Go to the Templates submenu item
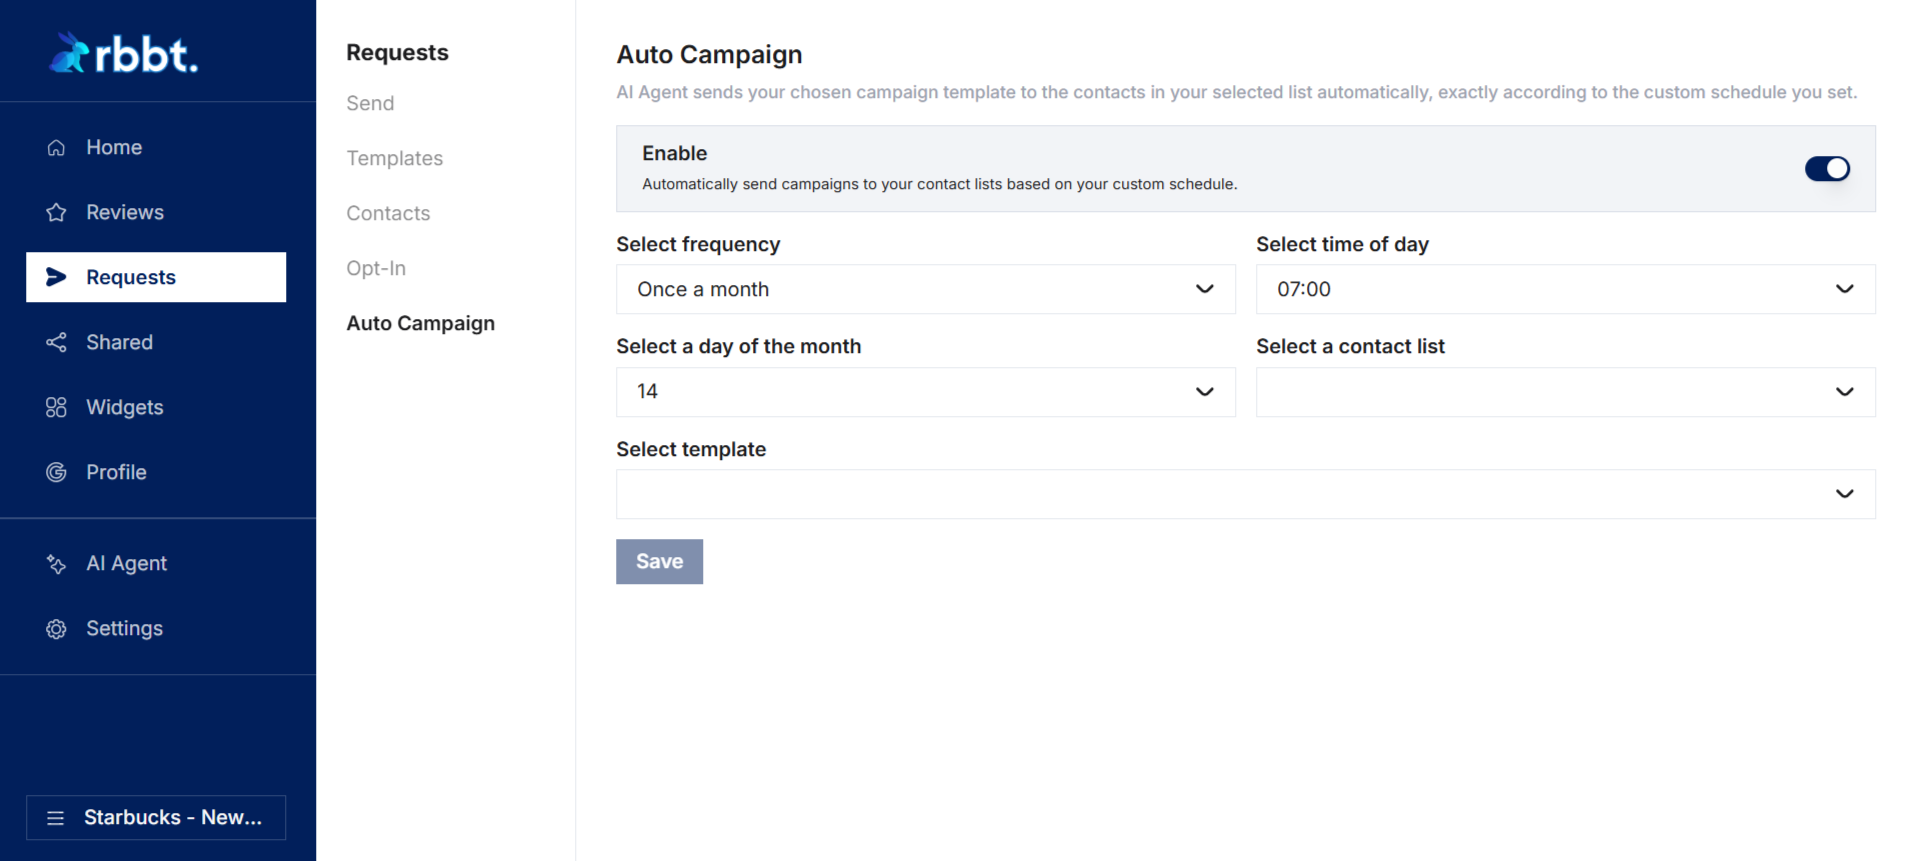 pyautogui.click(x=394, y=158)
